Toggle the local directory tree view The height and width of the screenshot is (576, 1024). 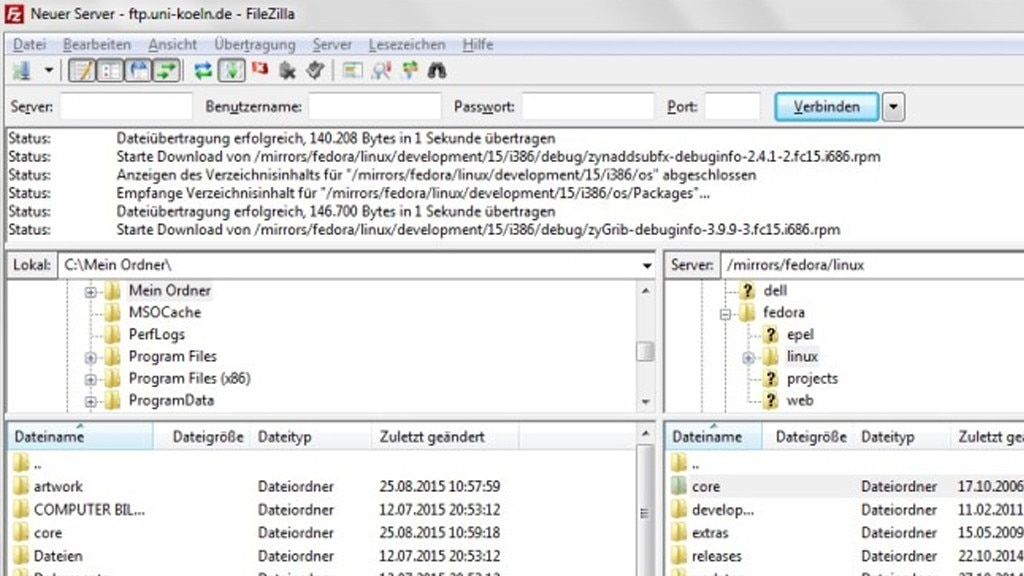coord(110,71)
